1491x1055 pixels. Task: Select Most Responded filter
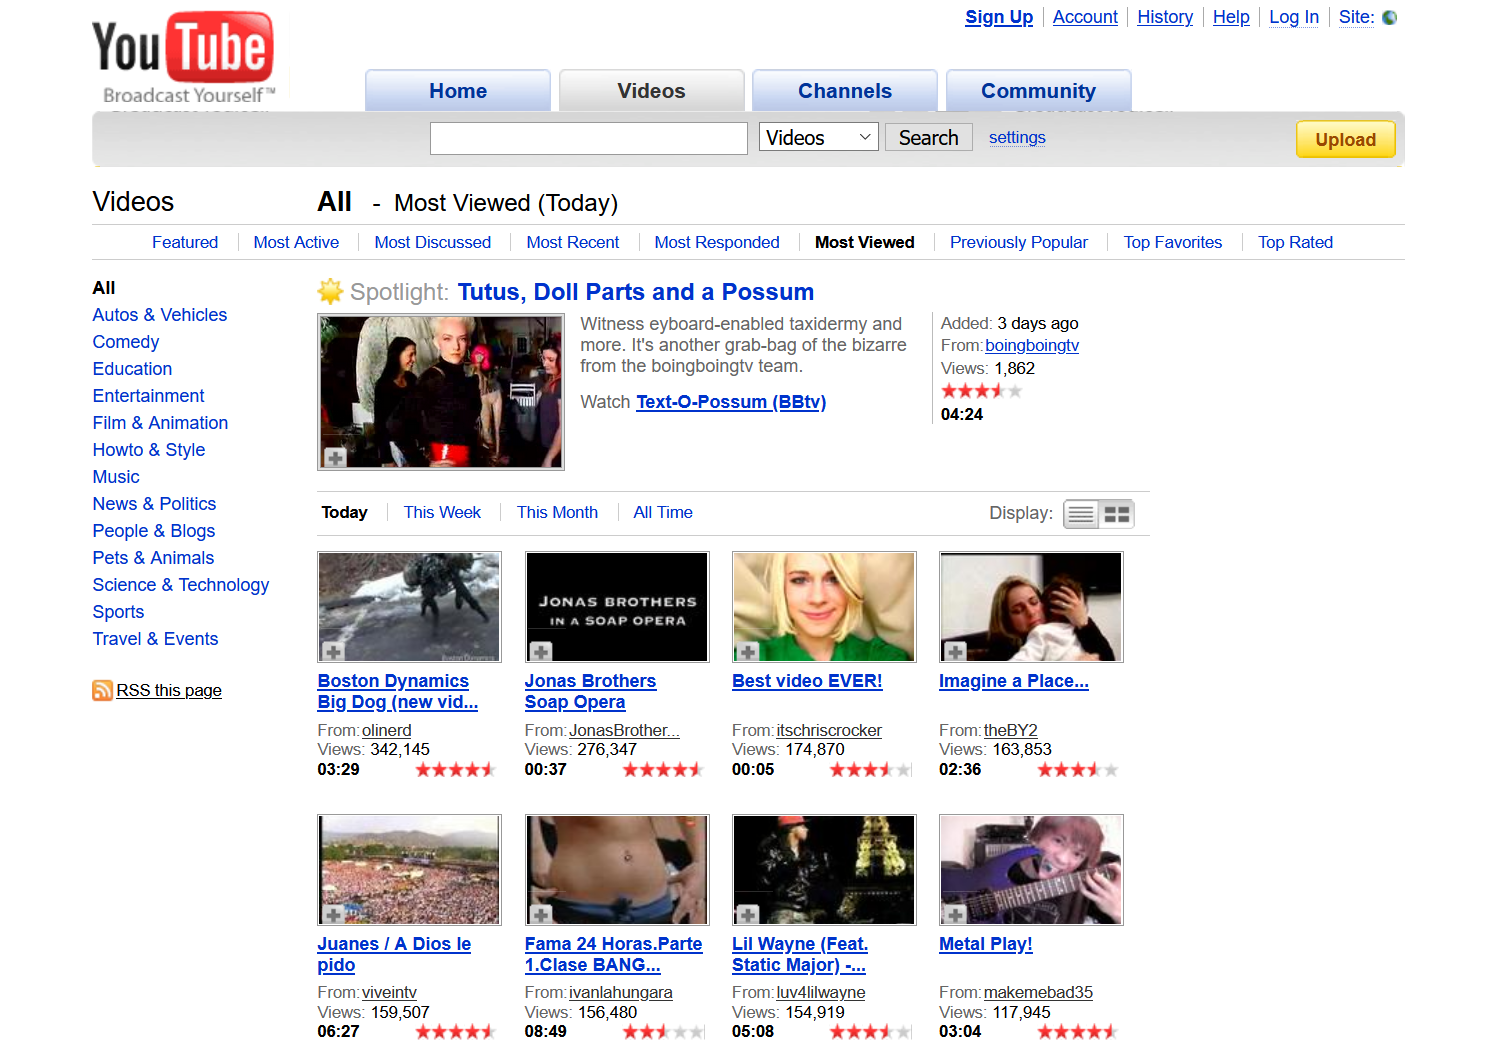[x=717, y=242]
